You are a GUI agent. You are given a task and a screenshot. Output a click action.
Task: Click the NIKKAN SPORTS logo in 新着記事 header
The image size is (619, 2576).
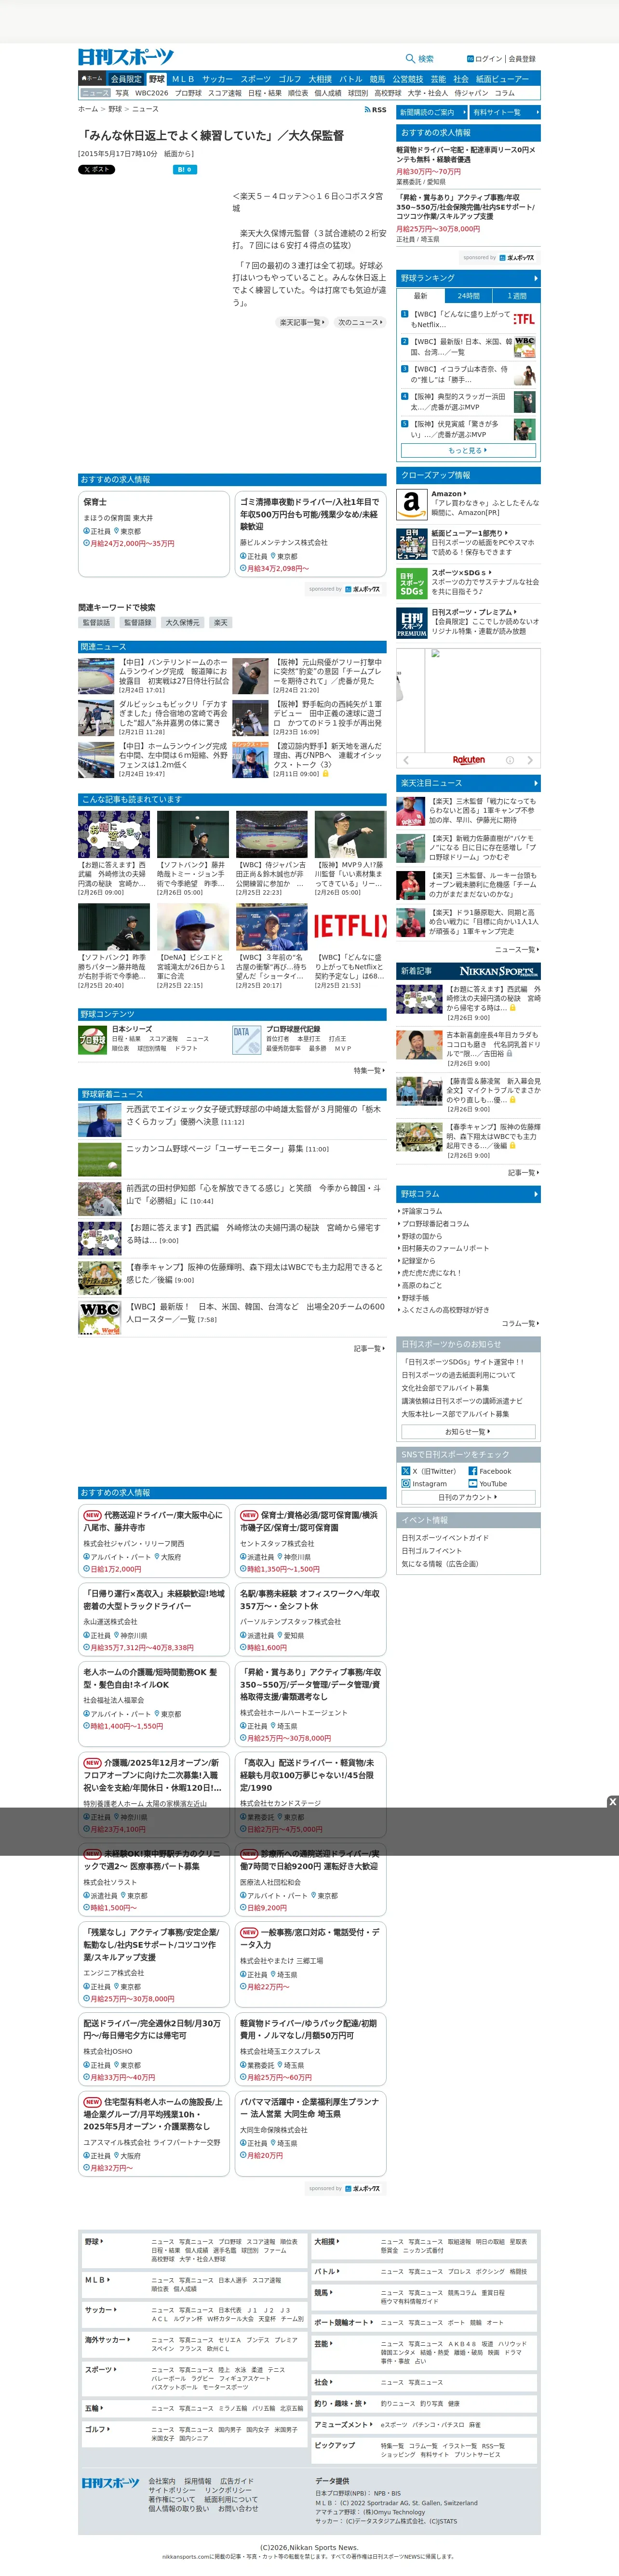point(499,971)
